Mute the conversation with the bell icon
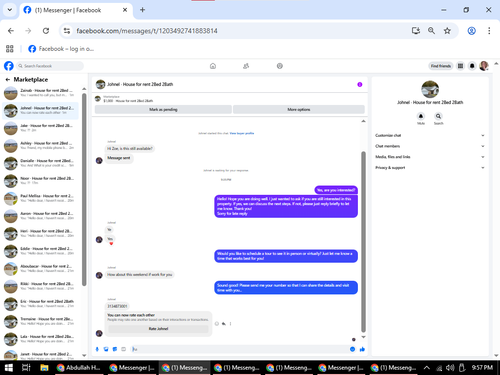Image resolution: width=500 pixels, height=375 pixels. coord(421,116)
